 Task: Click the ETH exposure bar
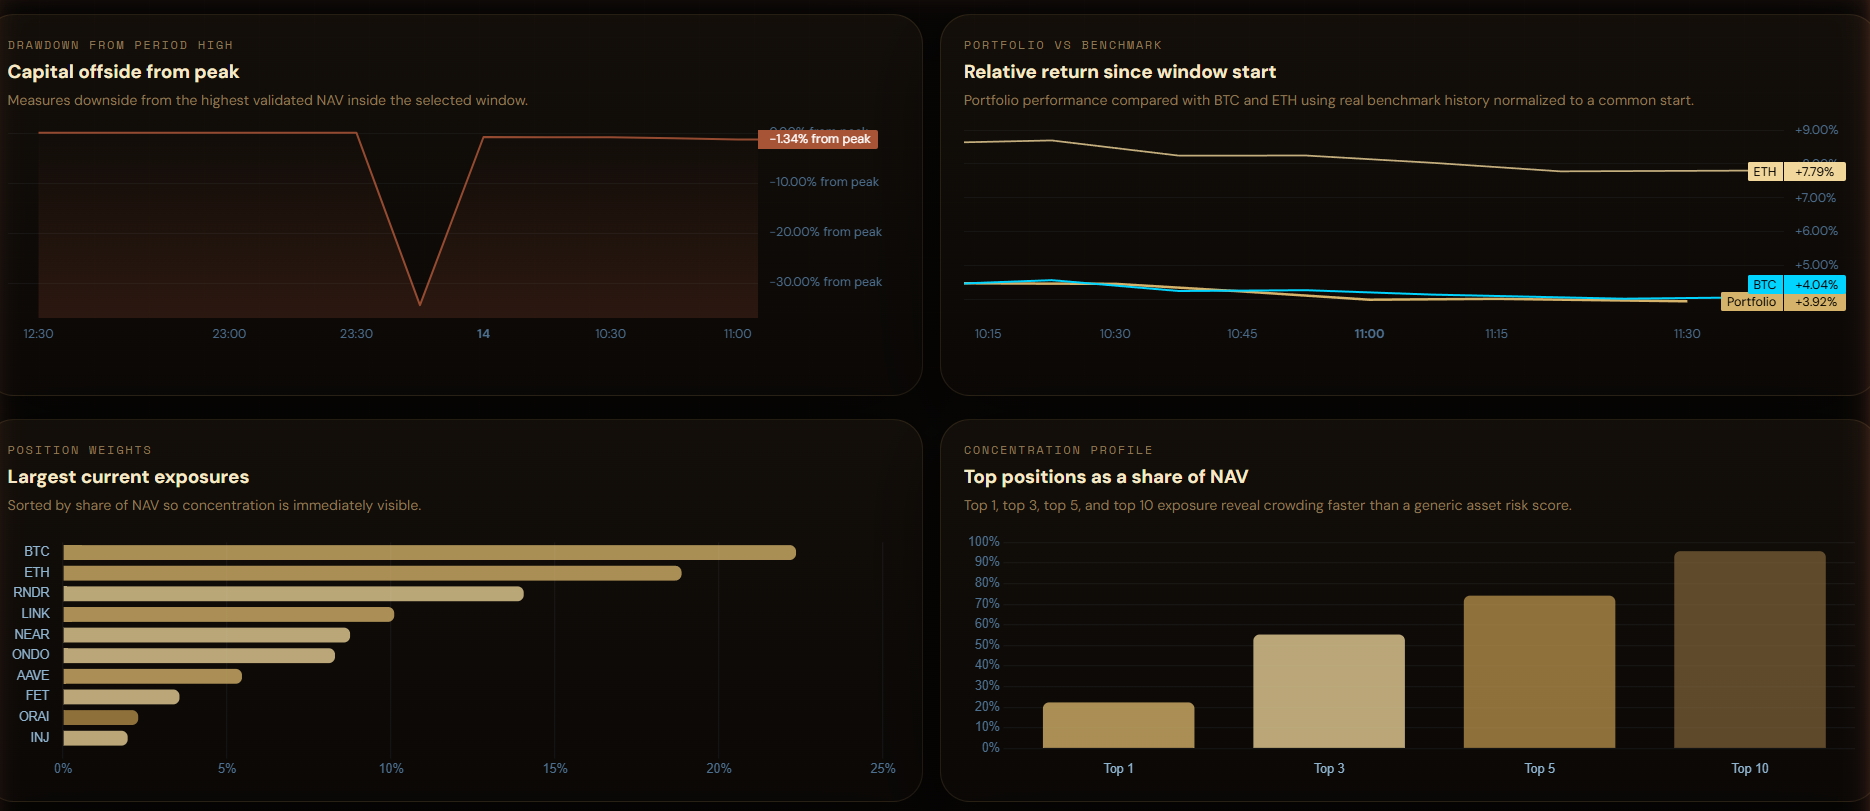pos(372,573)
